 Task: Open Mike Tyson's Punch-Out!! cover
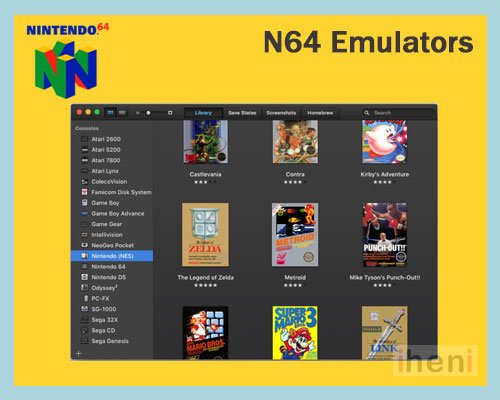click(x=385, y=235)
